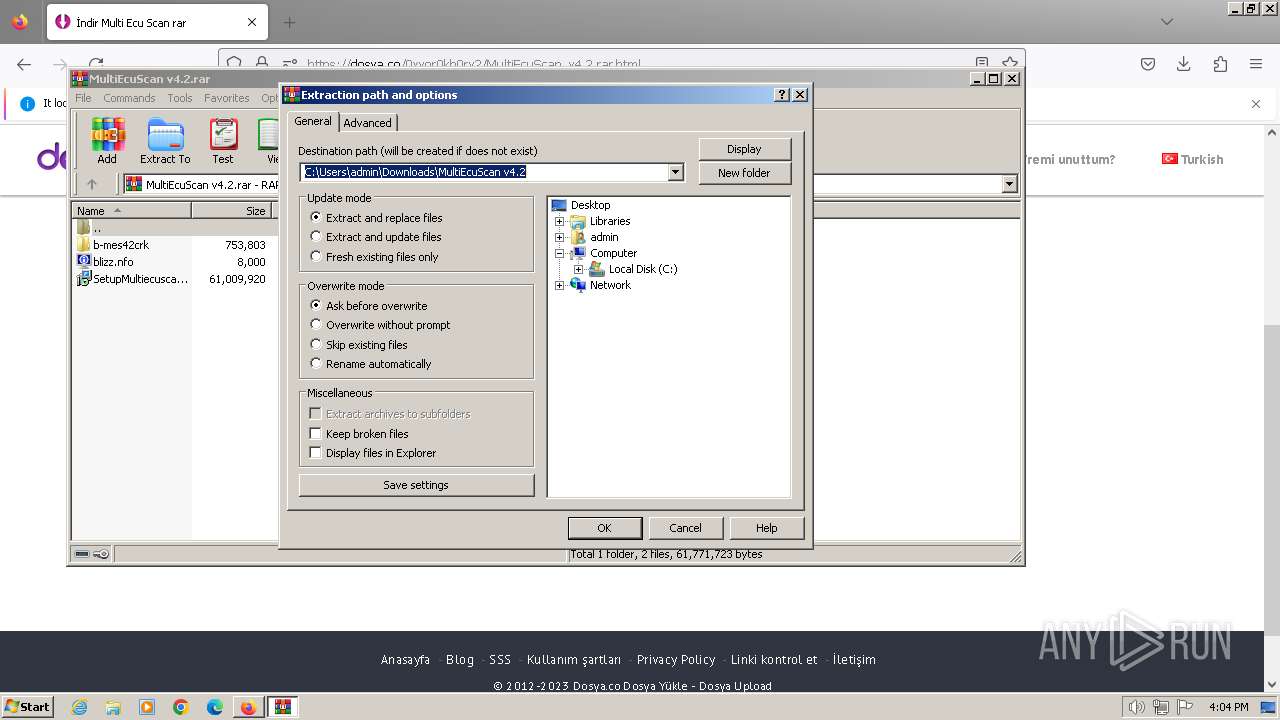Switch to Advanced tab
Viewport: 1280px width, 720px height.
368,123
